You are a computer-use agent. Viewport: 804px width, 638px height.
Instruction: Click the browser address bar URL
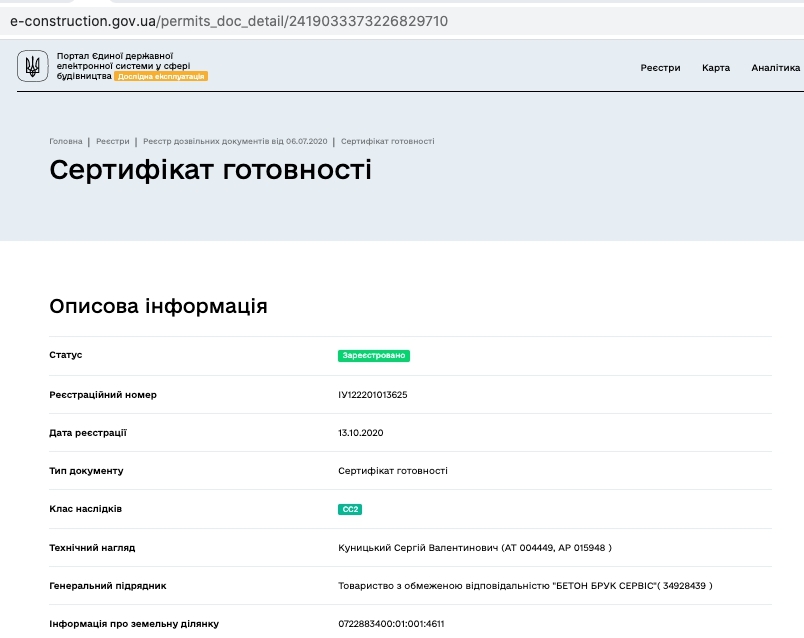pyautogui.click(x=229, y=21)
